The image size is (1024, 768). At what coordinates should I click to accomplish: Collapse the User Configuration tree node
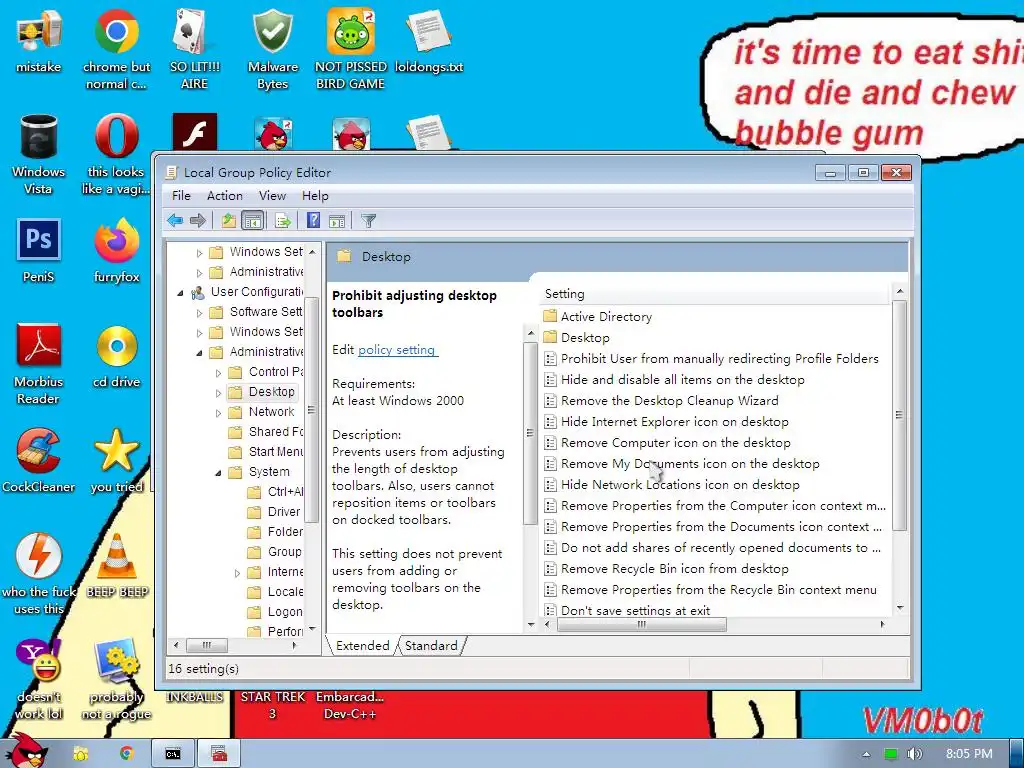tap(180, 293)
